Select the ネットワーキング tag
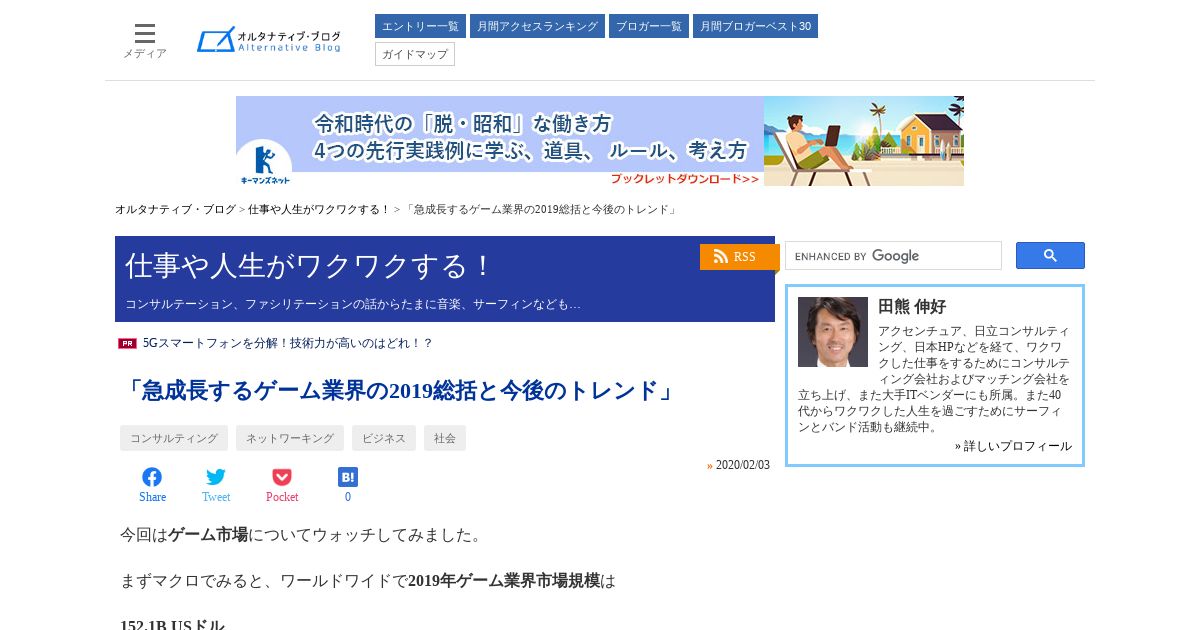 [290, 438]
